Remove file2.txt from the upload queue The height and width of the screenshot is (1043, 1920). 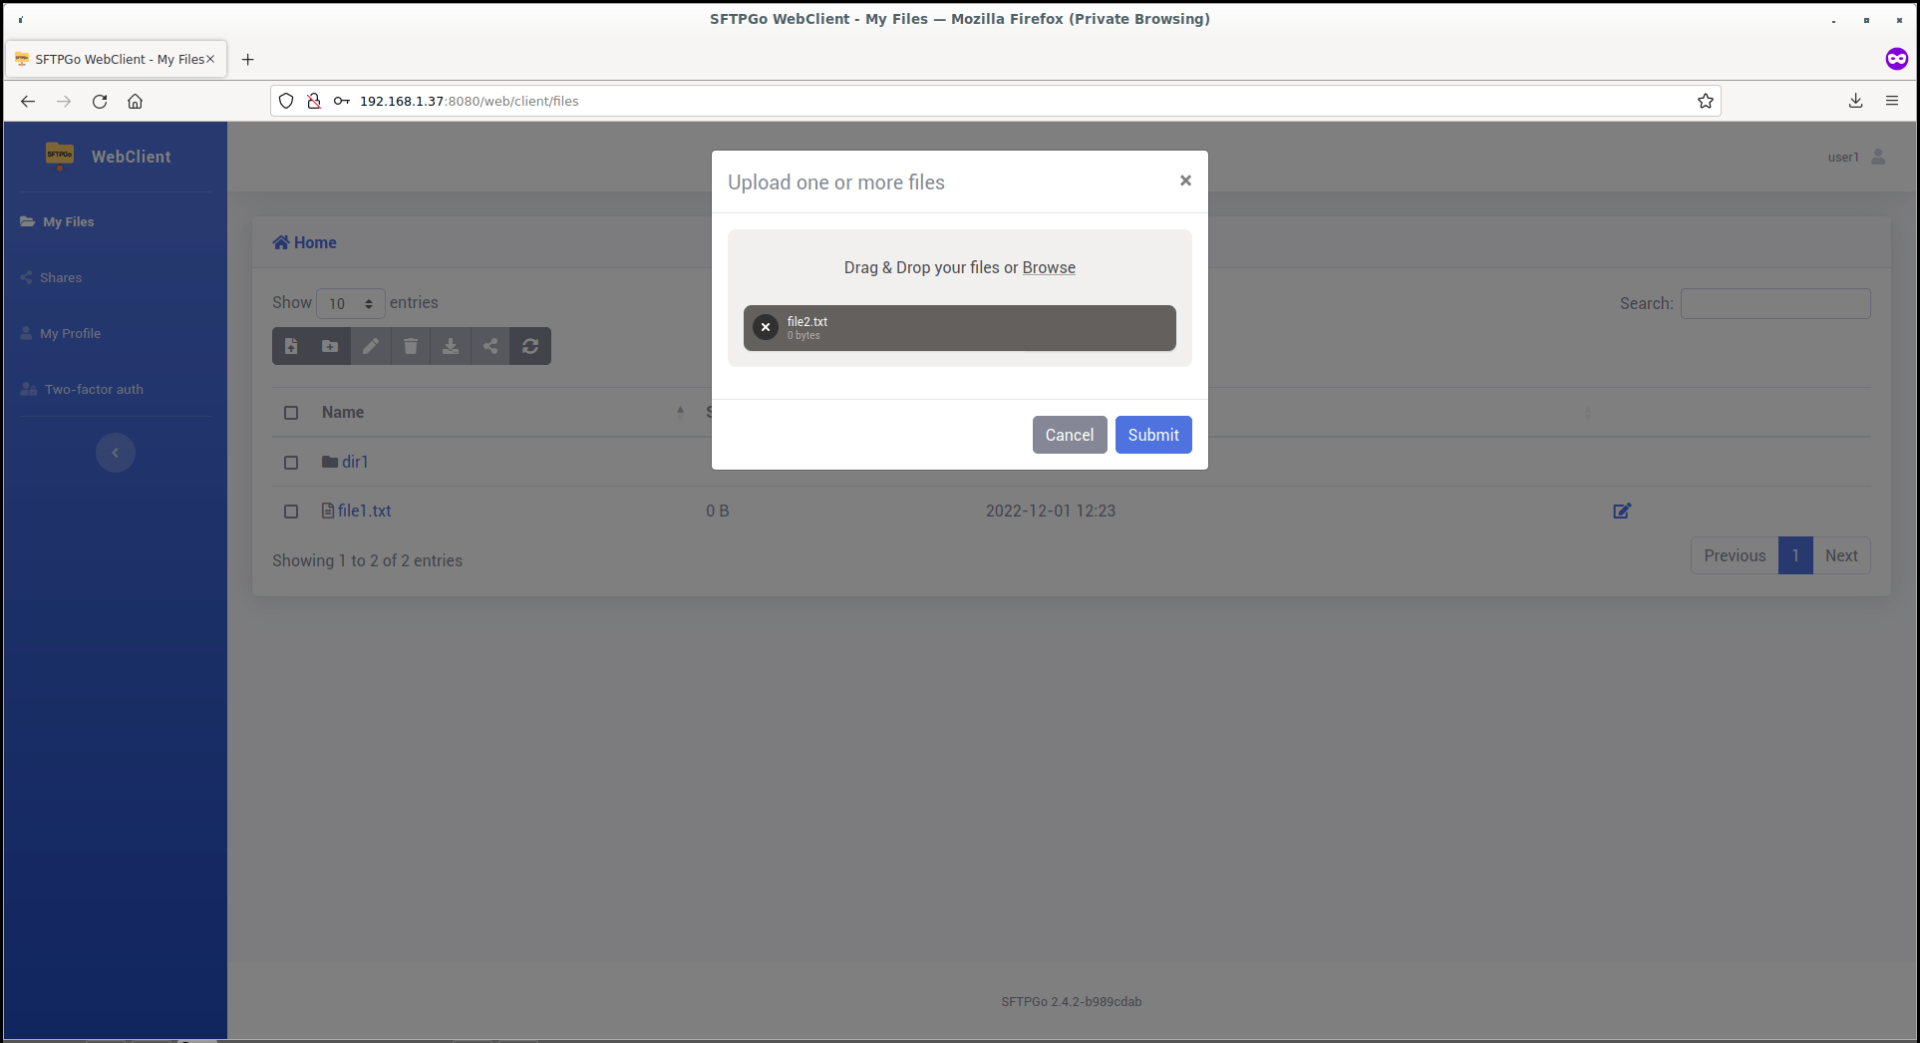[765, 328]
